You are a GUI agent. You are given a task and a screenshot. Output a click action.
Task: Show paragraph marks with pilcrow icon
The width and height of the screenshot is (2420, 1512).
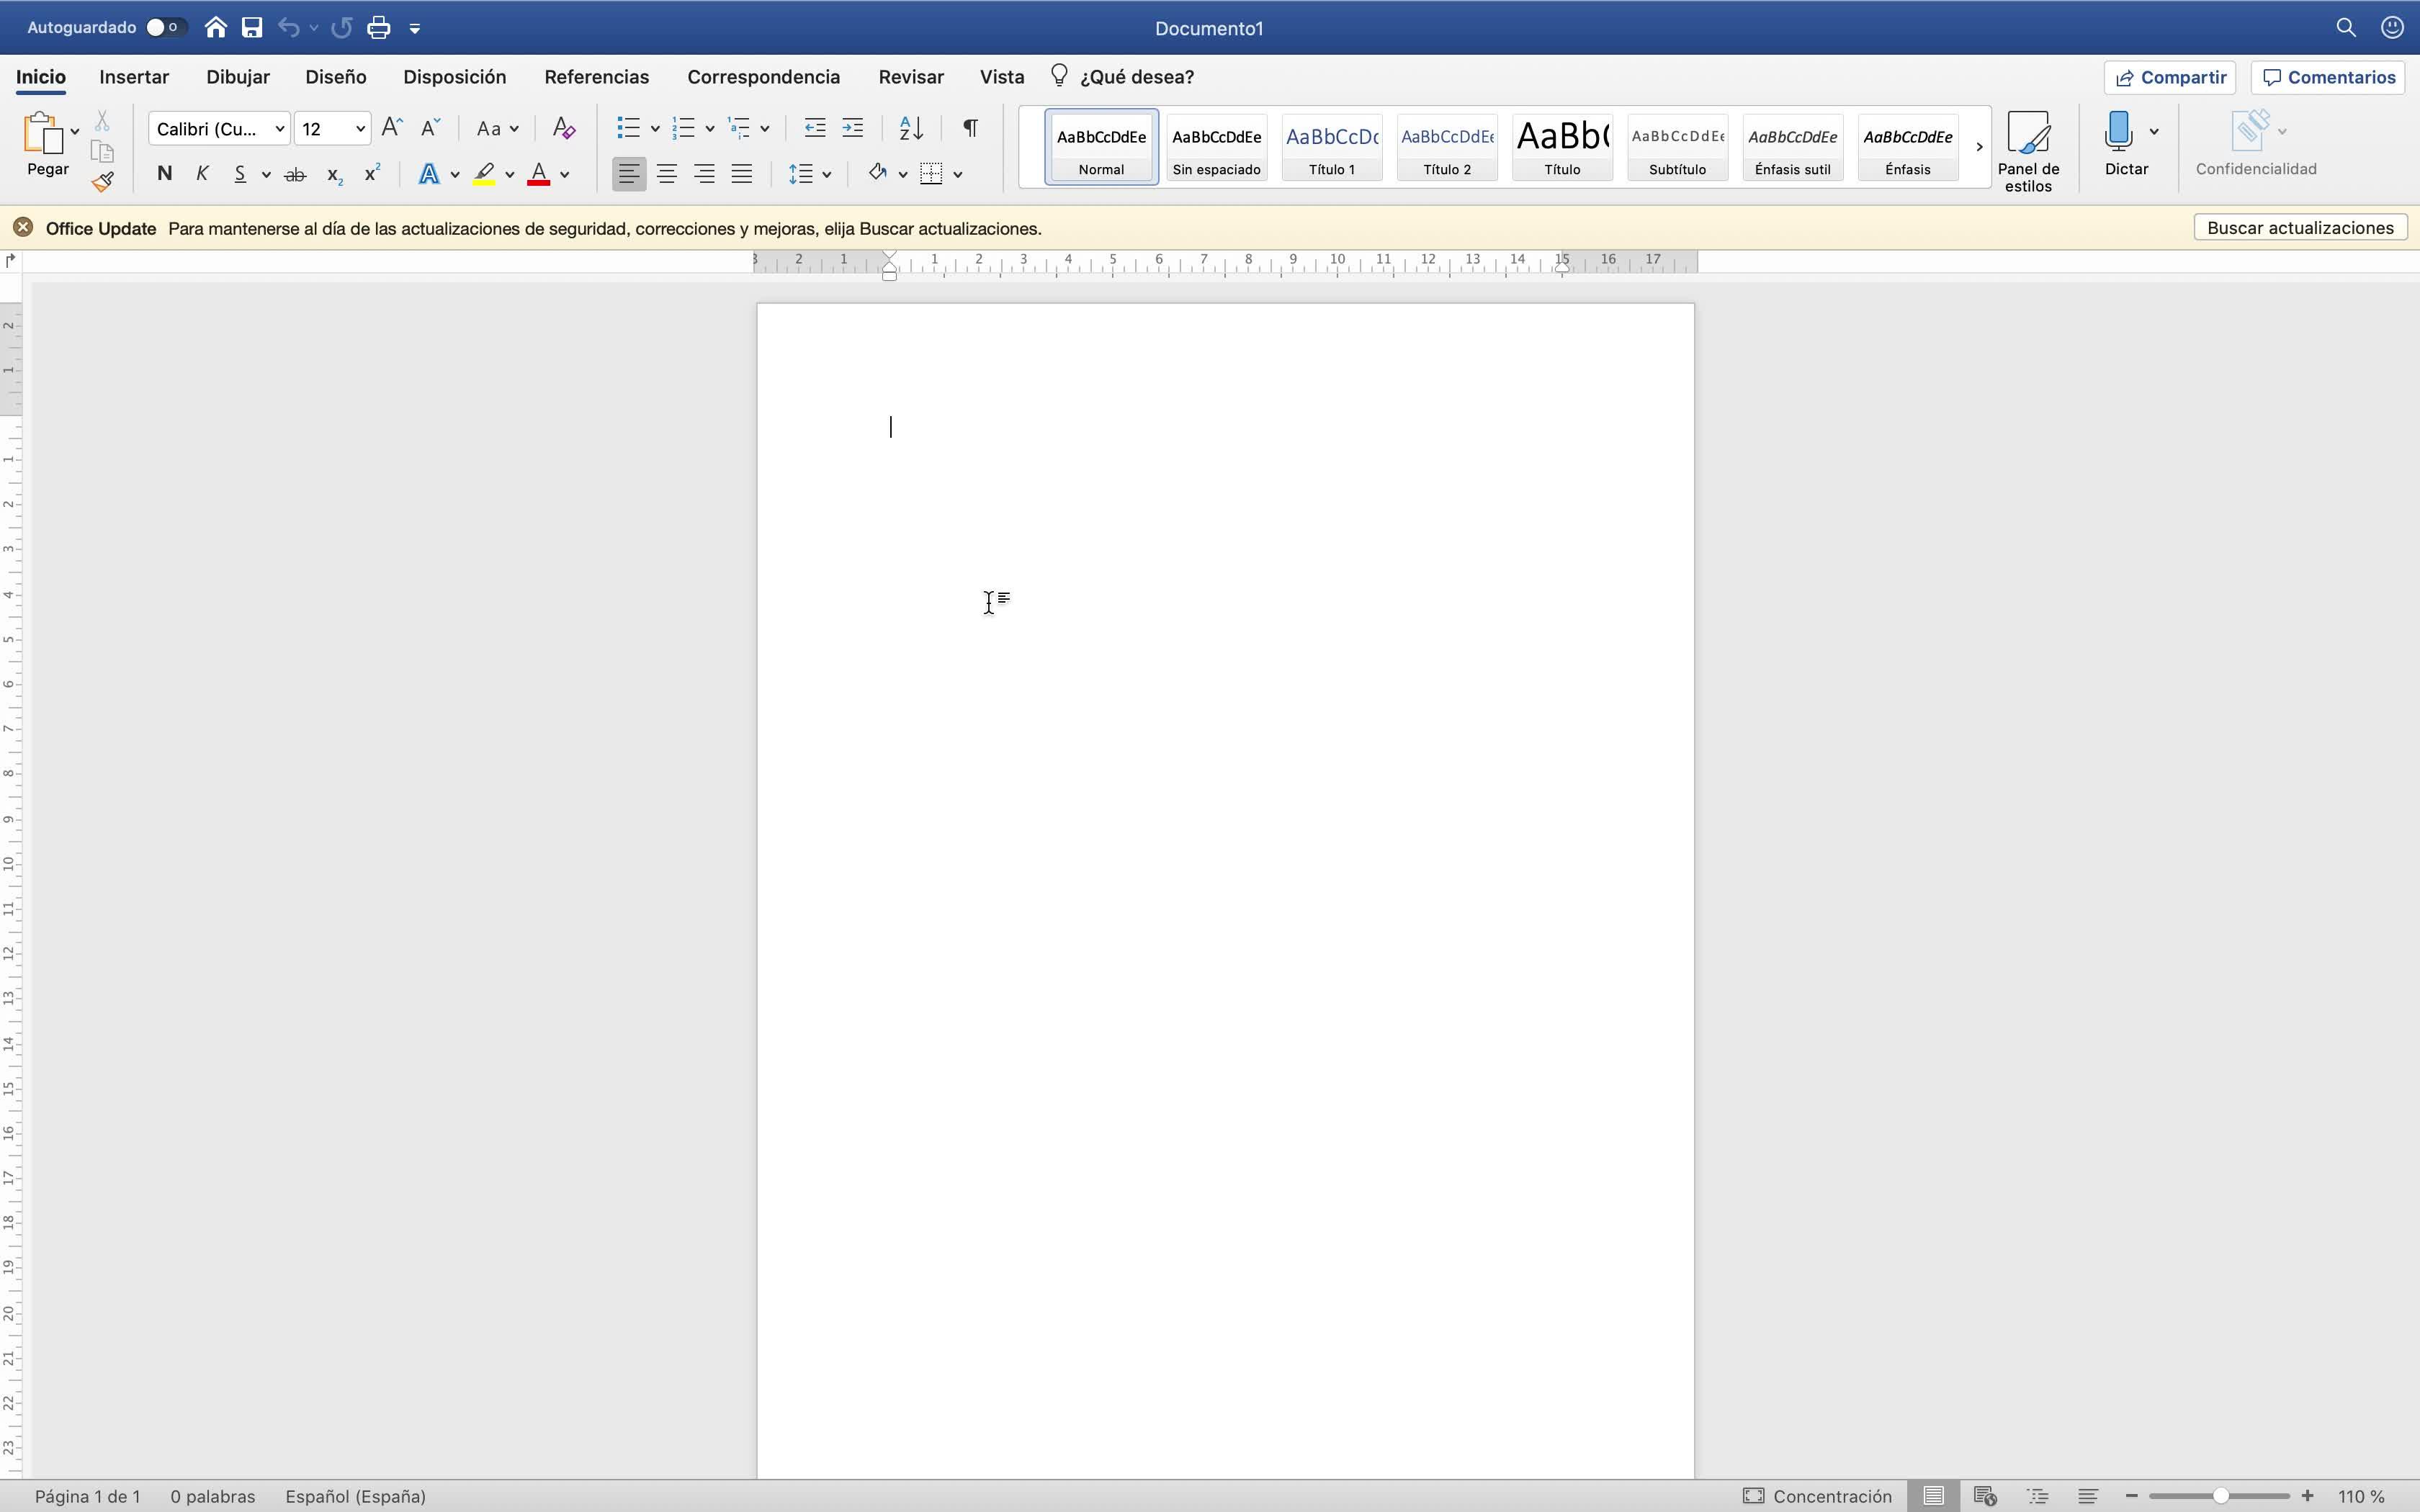click(969, 128)
